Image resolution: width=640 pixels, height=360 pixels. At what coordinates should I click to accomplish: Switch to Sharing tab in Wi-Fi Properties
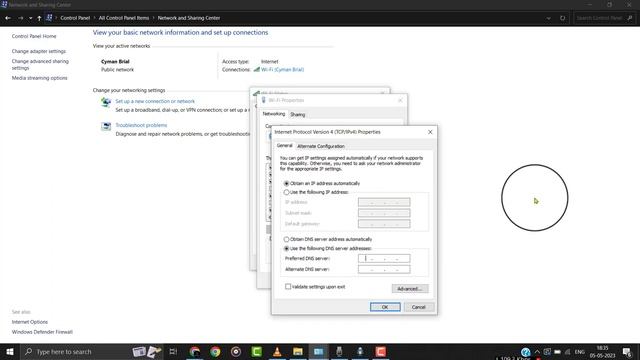(x=298, y=115)
